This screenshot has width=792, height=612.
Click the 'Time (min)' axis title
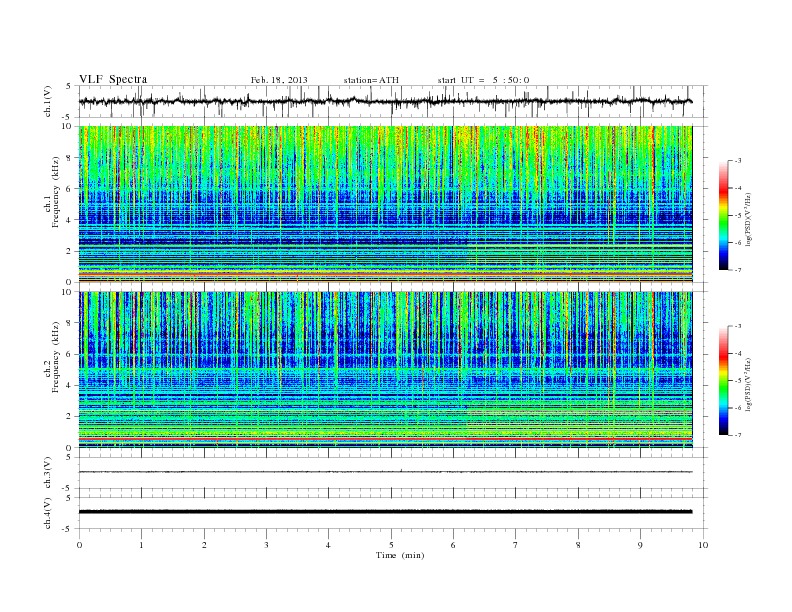400,555
